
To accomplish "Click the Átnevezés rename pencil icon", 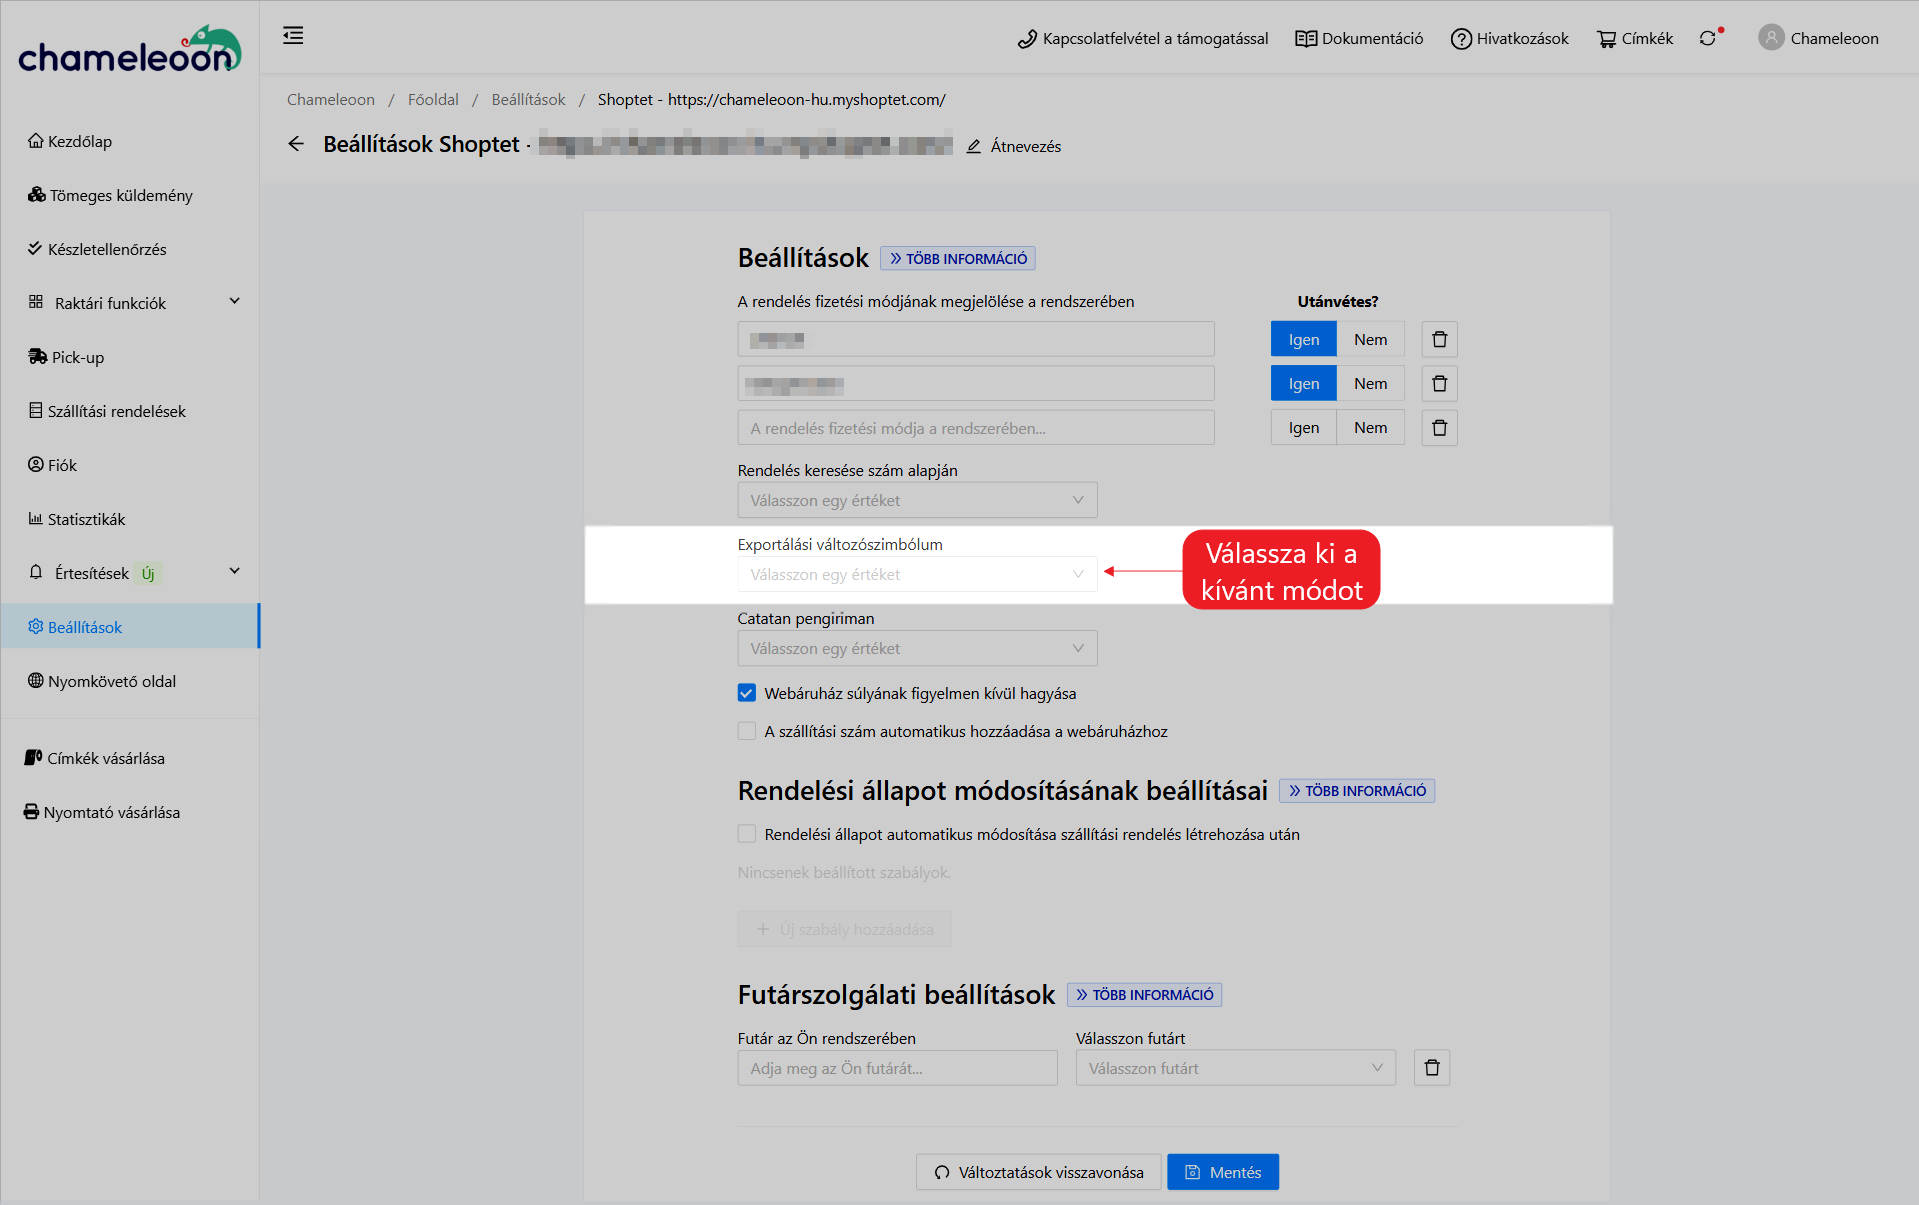I will (974, 146).
